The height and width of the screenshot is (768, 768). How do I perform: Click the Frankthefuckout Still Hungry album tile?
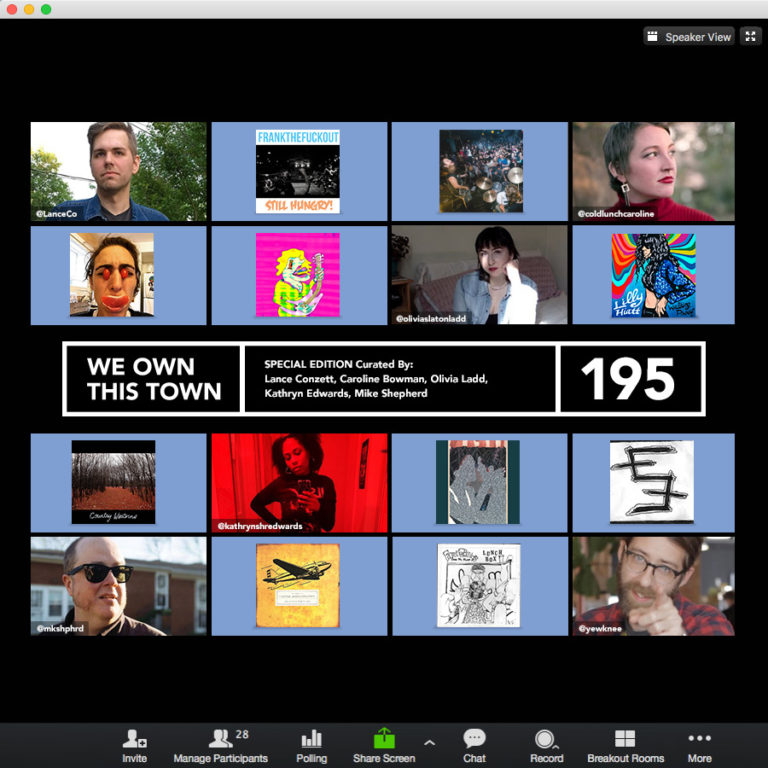click(298, 171)
